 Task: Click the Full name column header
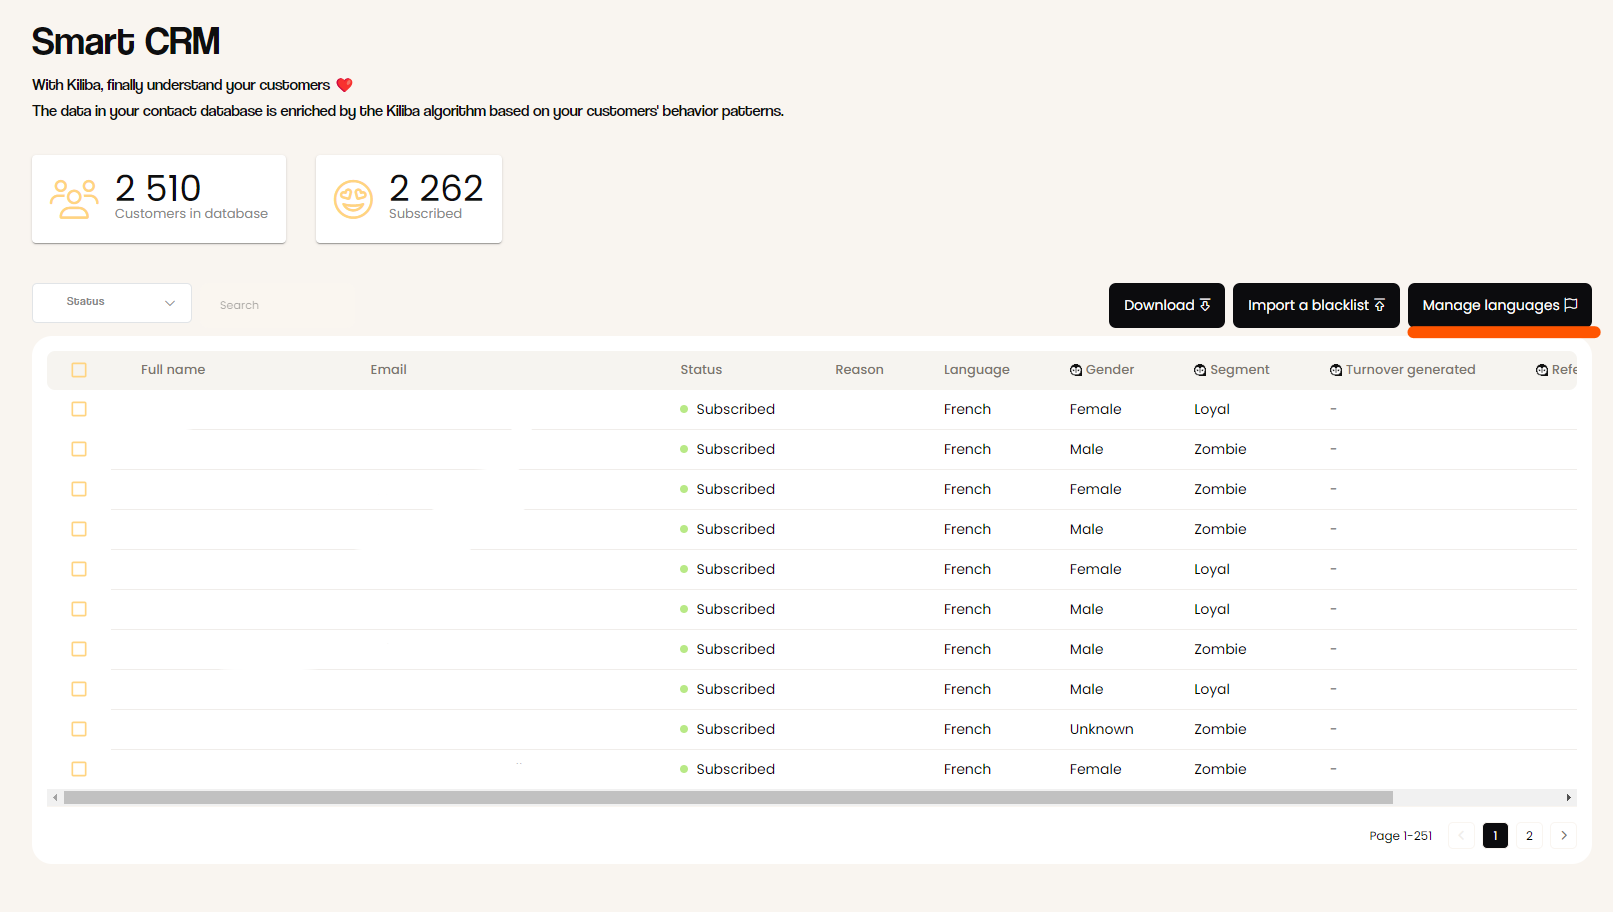[x=173, y=370]
